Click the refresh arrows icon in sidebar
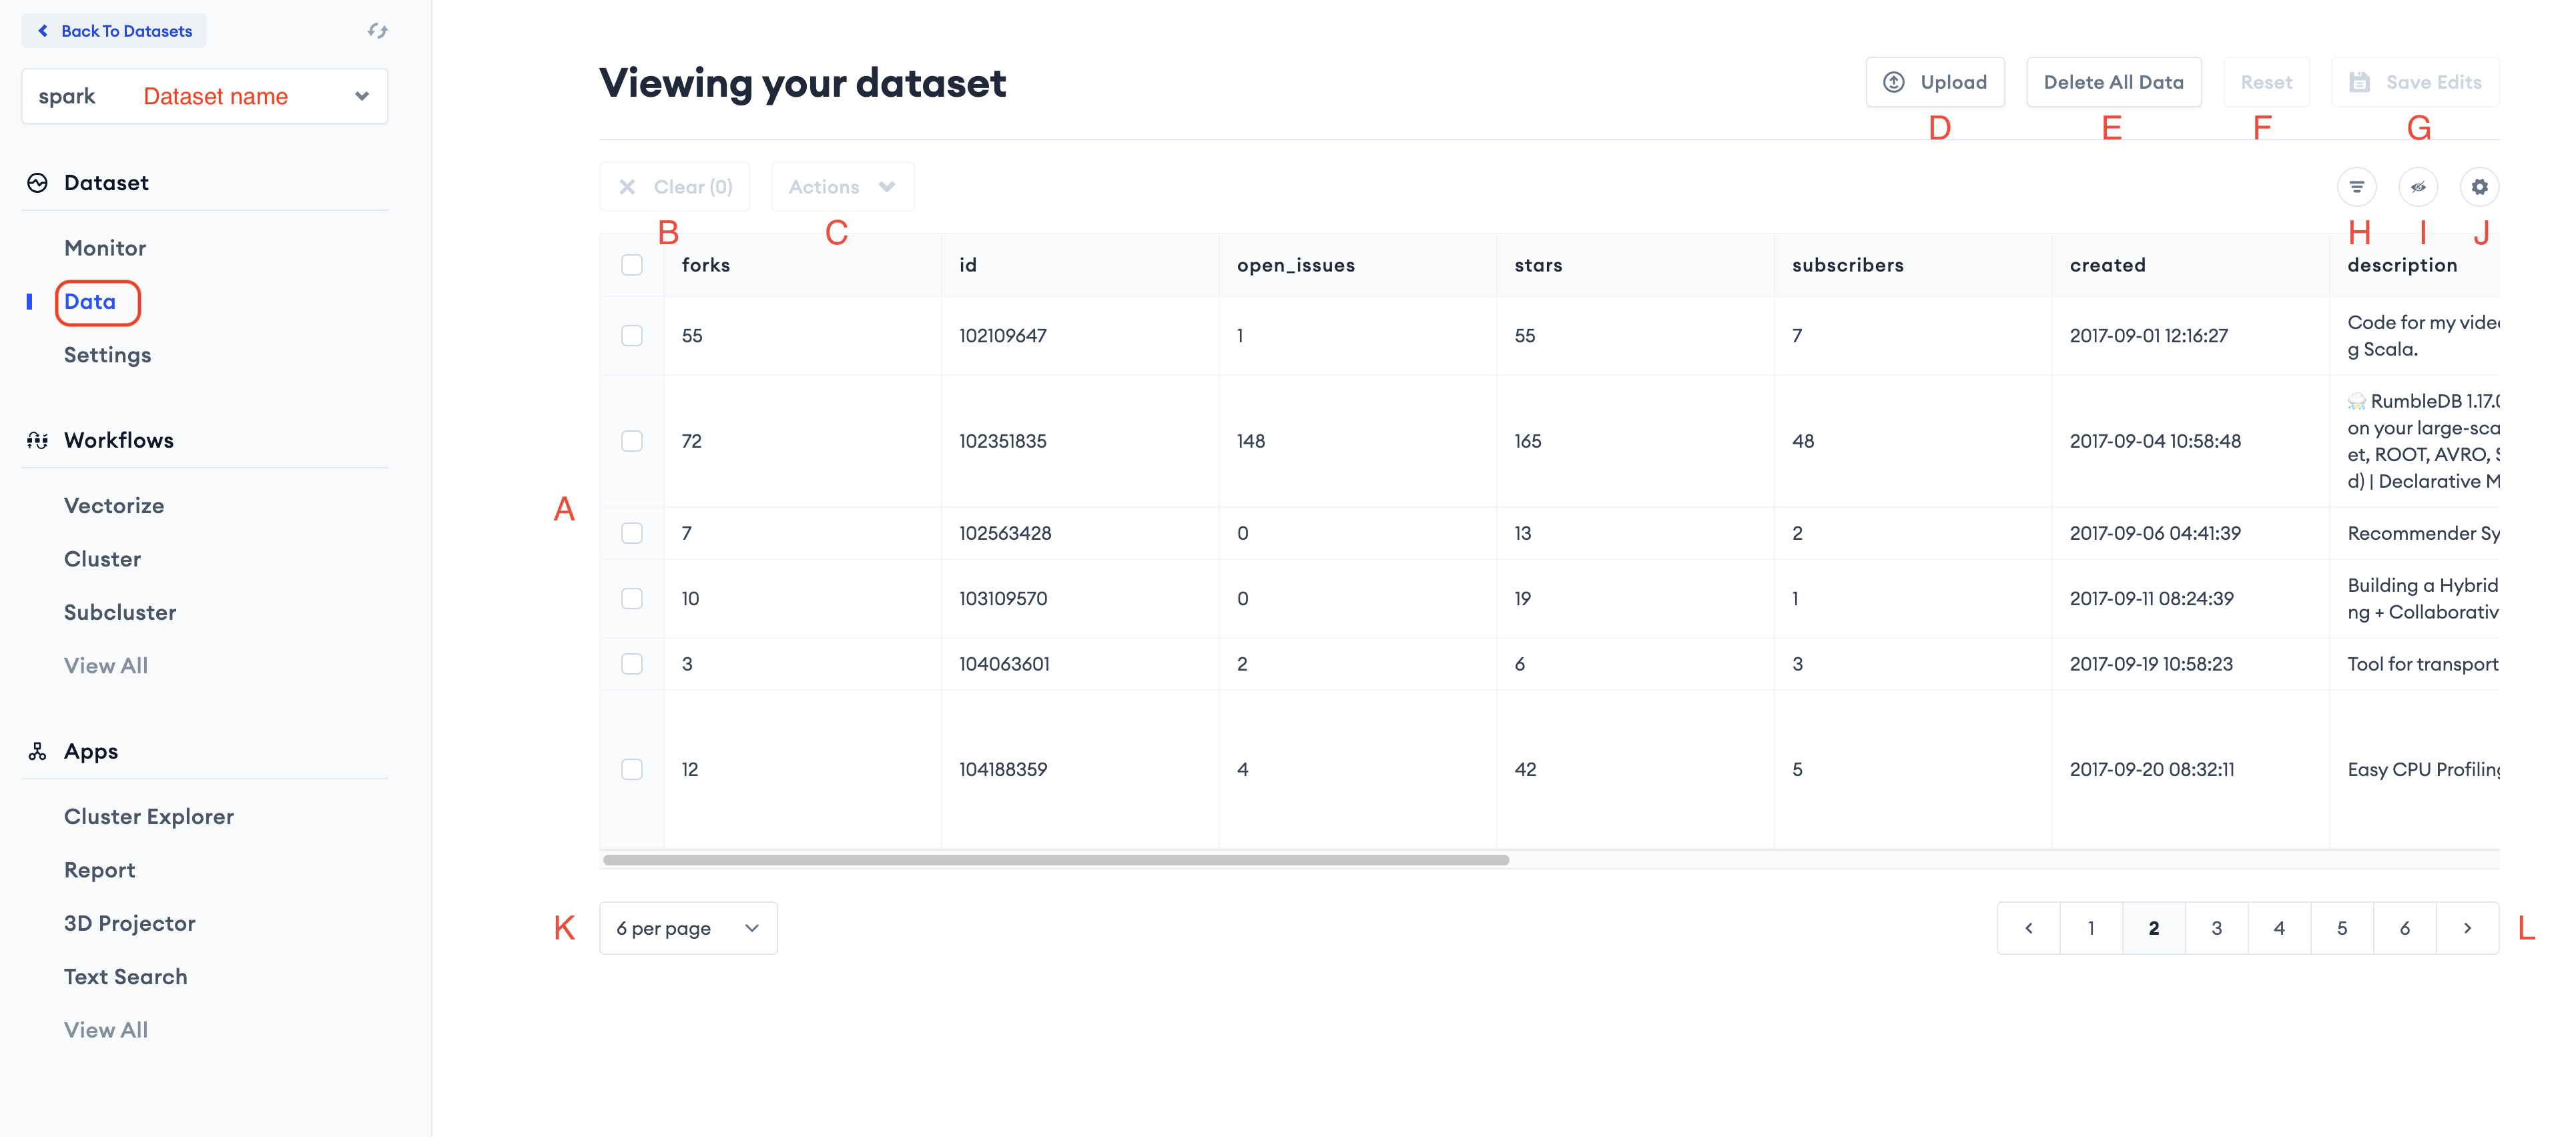 pos(377,31)
